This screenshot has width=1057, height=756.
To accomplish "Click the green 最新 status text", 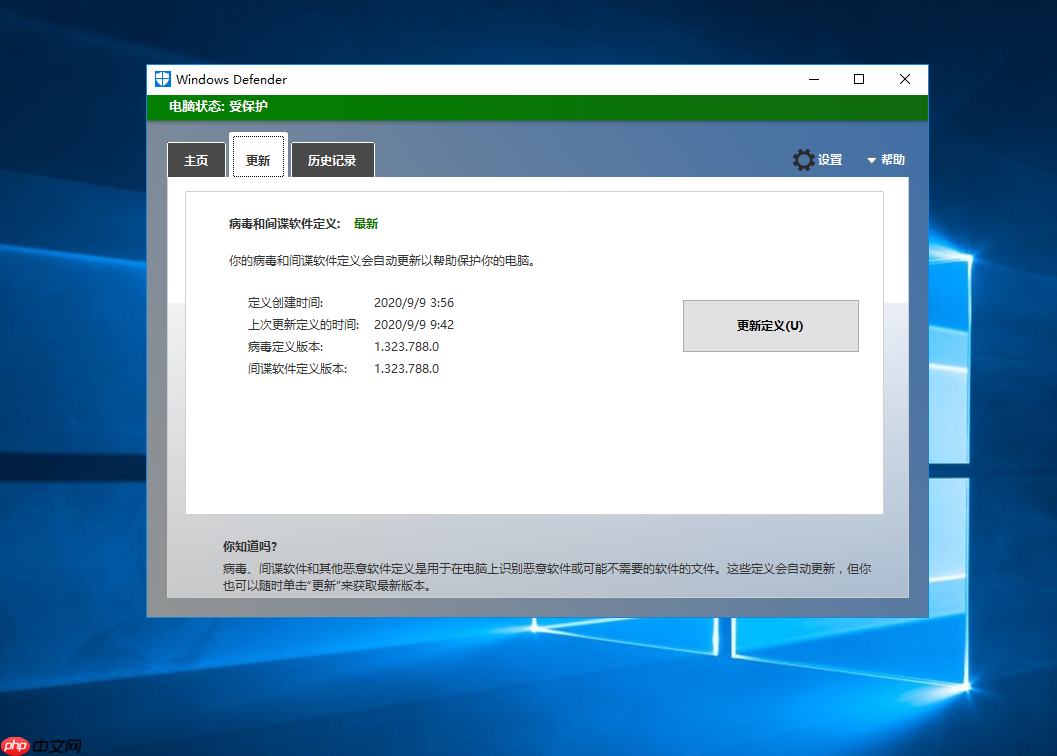I will [366, 223].
